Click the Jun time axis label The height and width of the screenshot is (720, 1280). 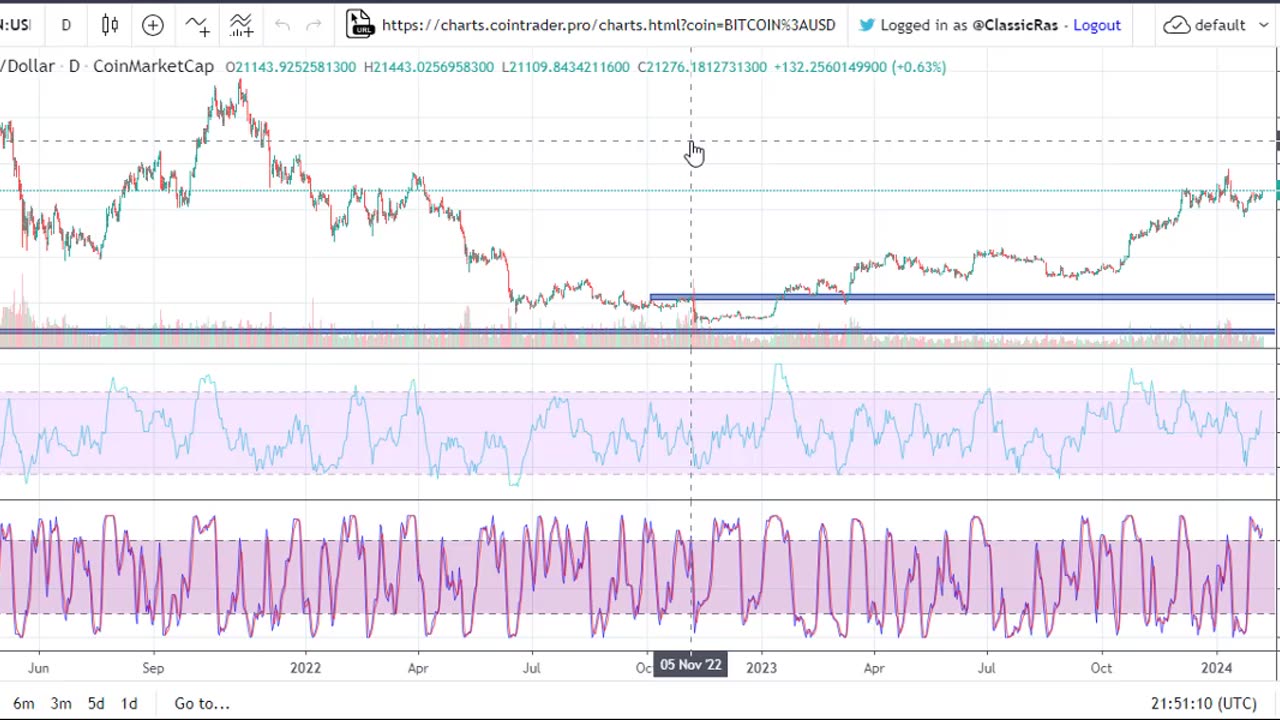[38, 667]
